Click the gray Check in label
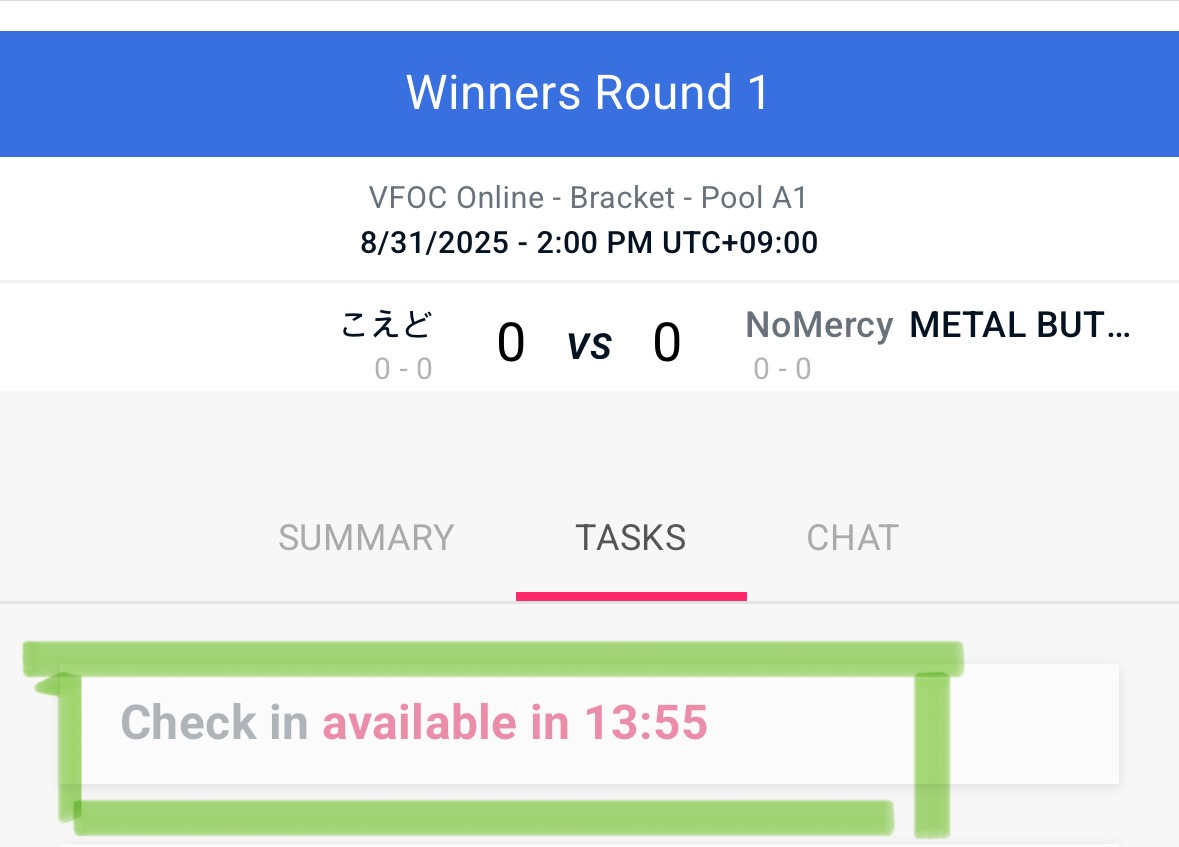The width and height of the screenshot is (1179, 847). point(213,723)
